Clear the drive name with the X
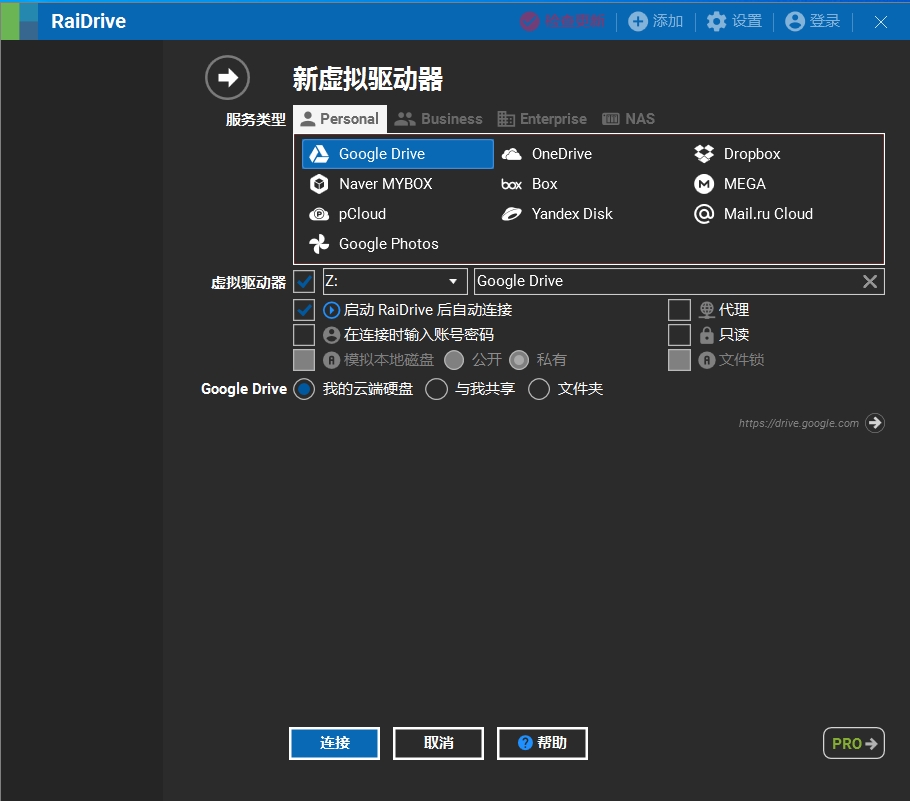 click(x=870, y=282)
